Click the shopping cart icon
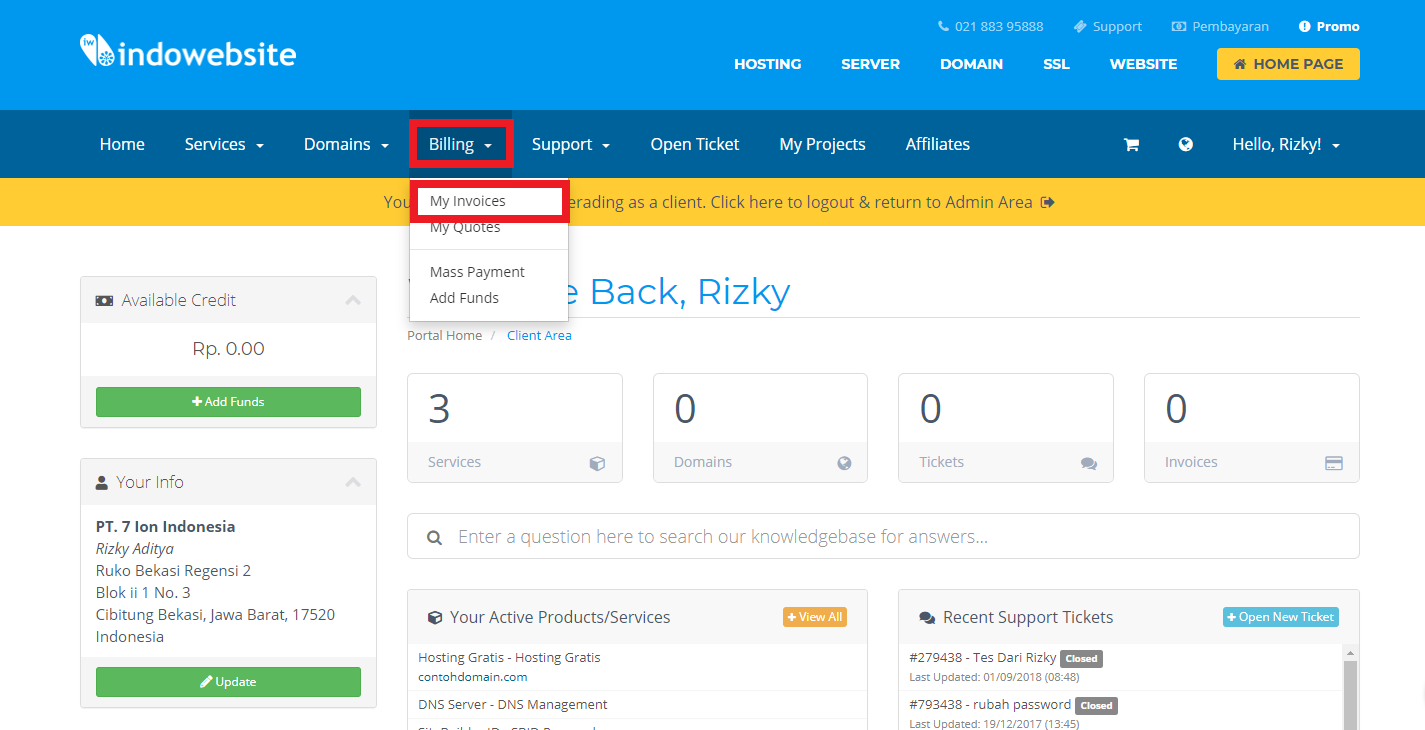The width and height of the screenshot is (1425, 730). click(x=1131, y=145)
